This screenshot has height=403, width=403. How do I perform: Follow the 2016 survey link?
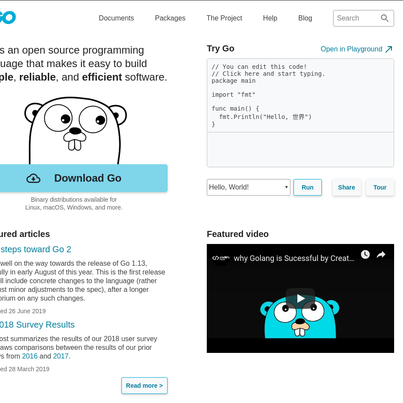pyautogui.click(x=30, y=356)
